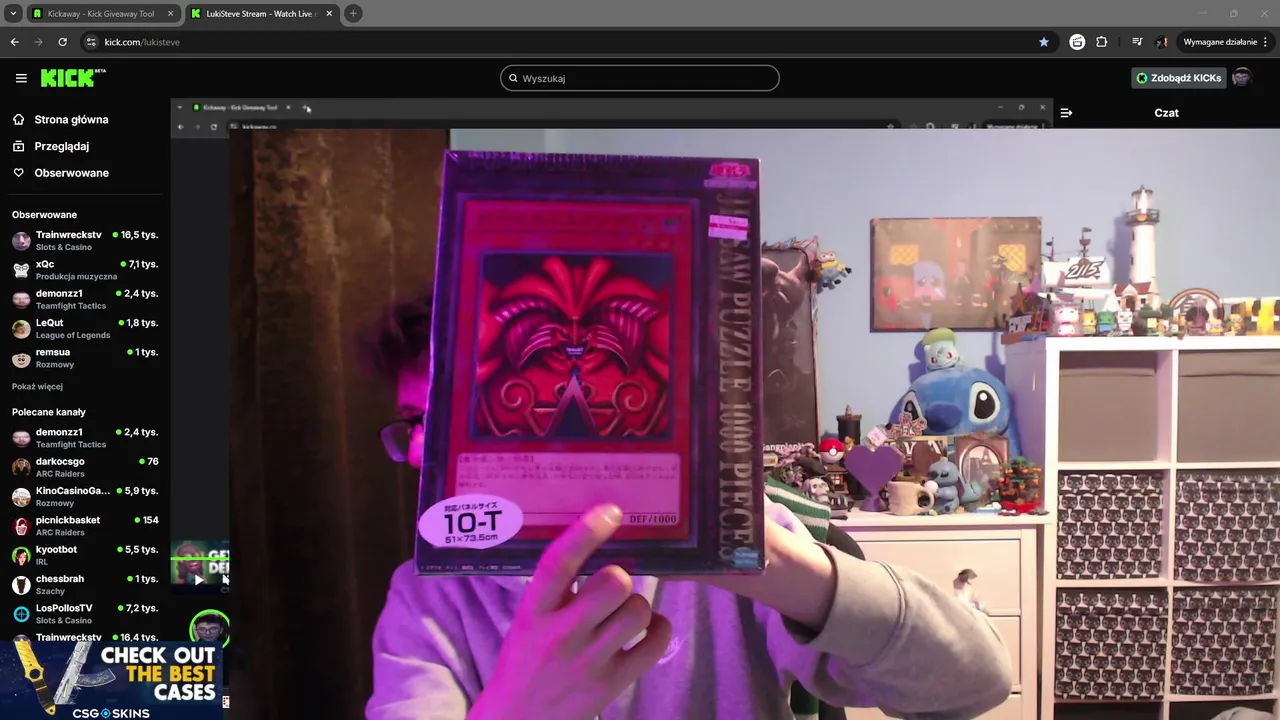Close the Kickaway - Kick Giveaway Tool tab
This screenshot has width=1280, height=720.
[x=170, y=14]
